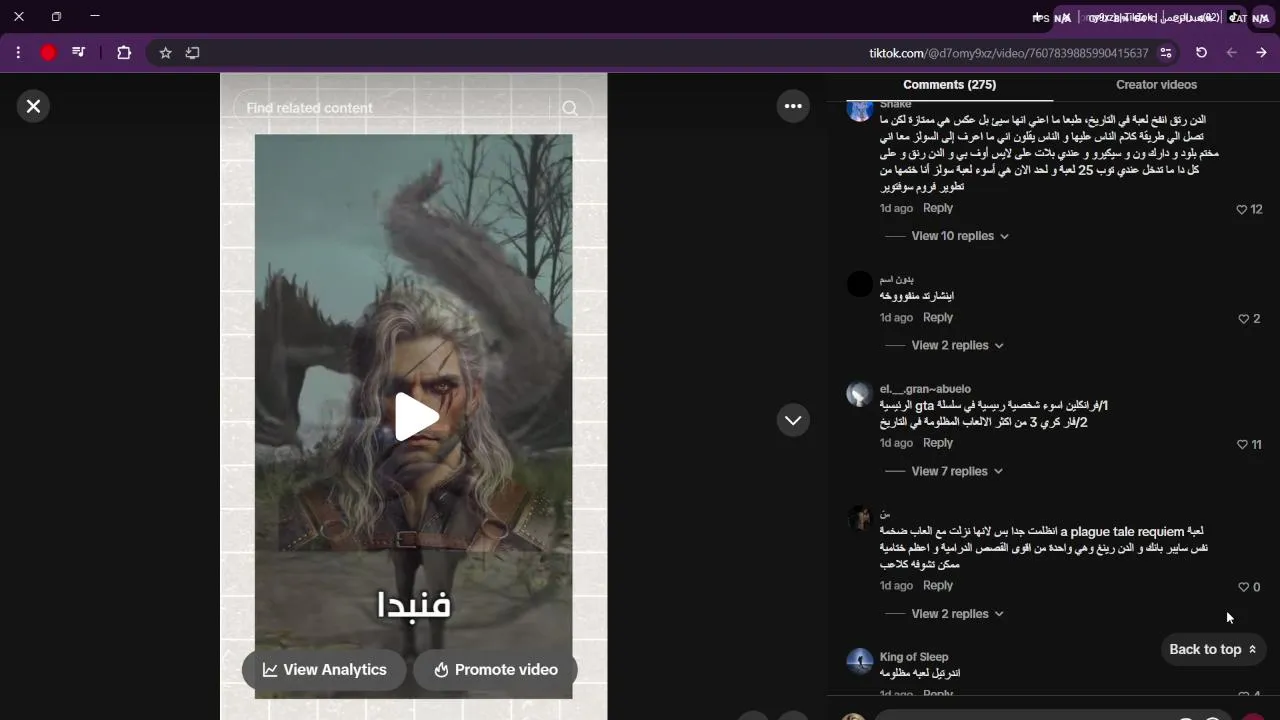The width and height of the screenshot is (1280, 720).
Task: Click el.__.gran~abuelo's avatar
Action: click(860, 393)
